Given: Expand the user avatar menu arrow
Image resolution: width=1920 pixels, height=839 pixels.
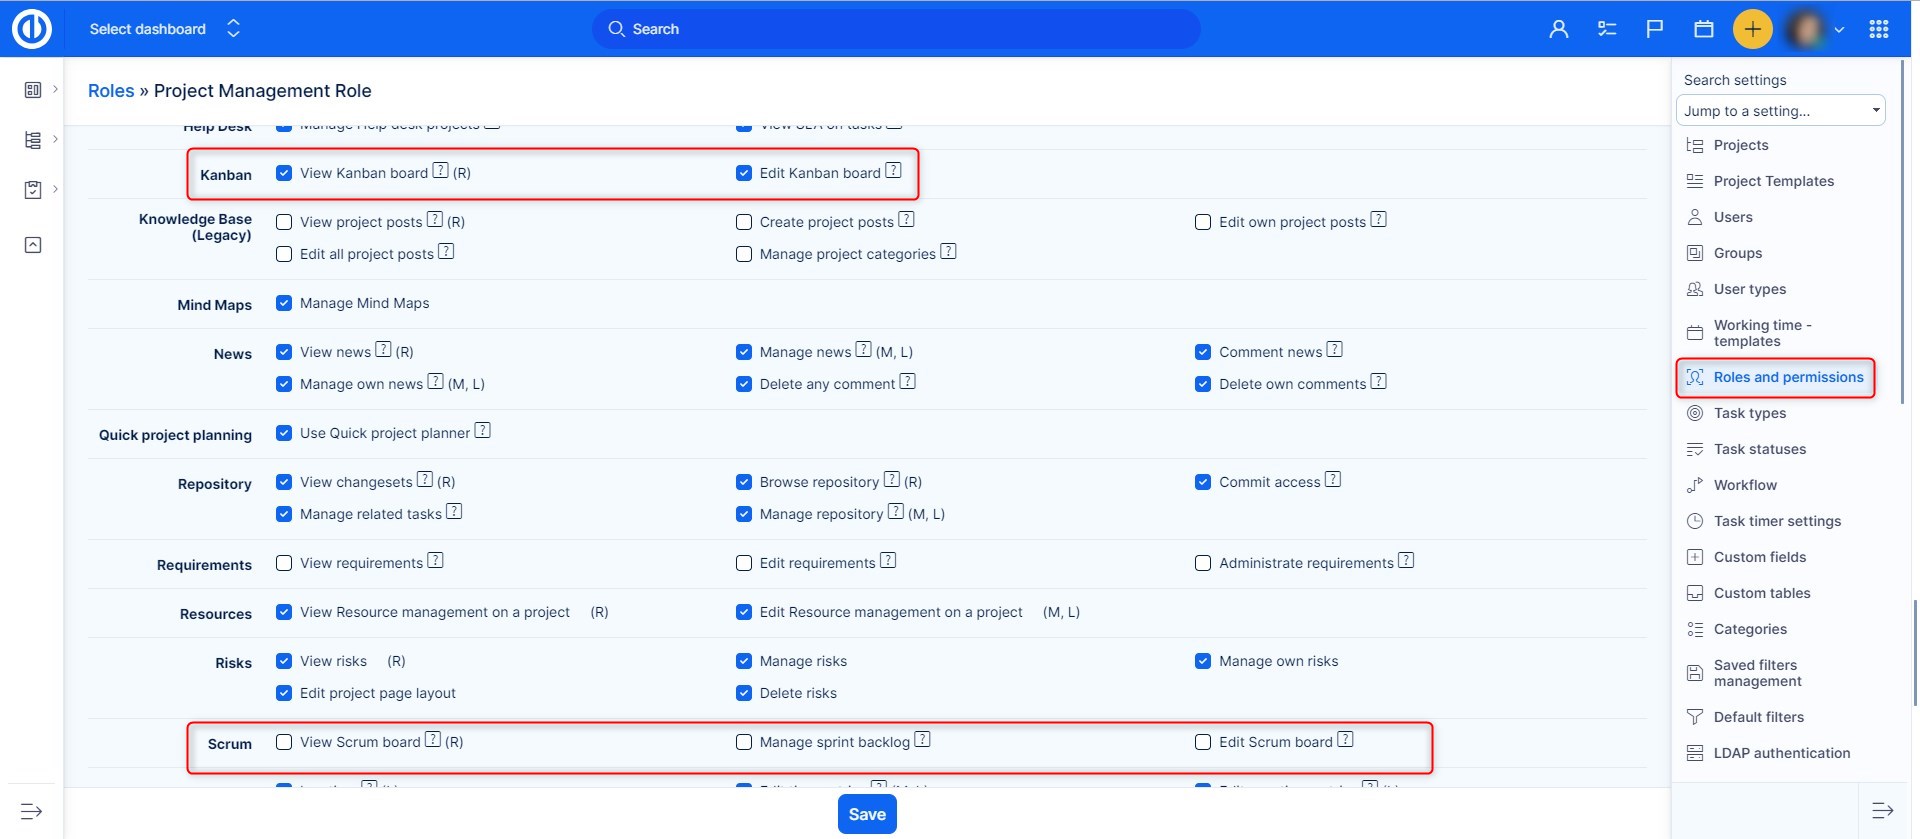Looking at the screenshot, I should 1839,30.
